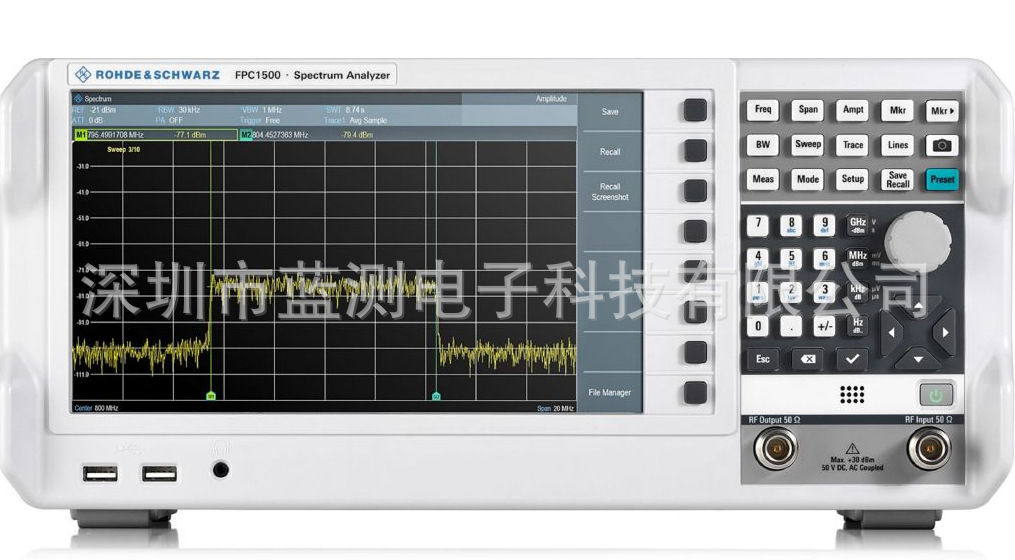Screen dimensions: 1015x560
Task: Select the GHz unit key
Action: tap(858, 225)
